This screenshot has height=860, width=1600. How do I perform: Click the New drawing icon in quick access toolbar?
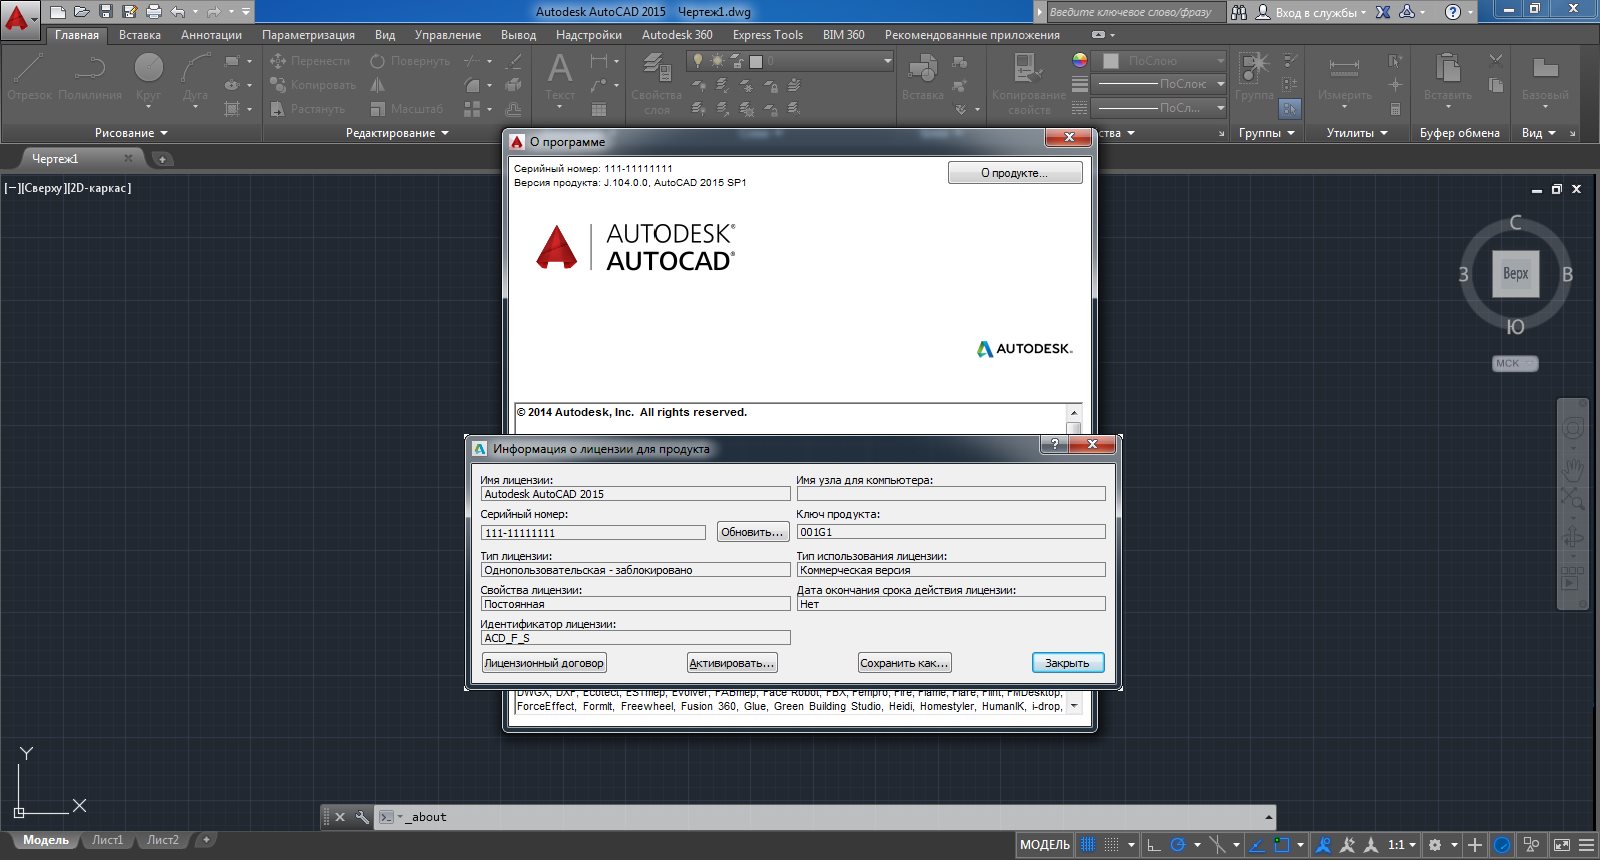(57, 12)
